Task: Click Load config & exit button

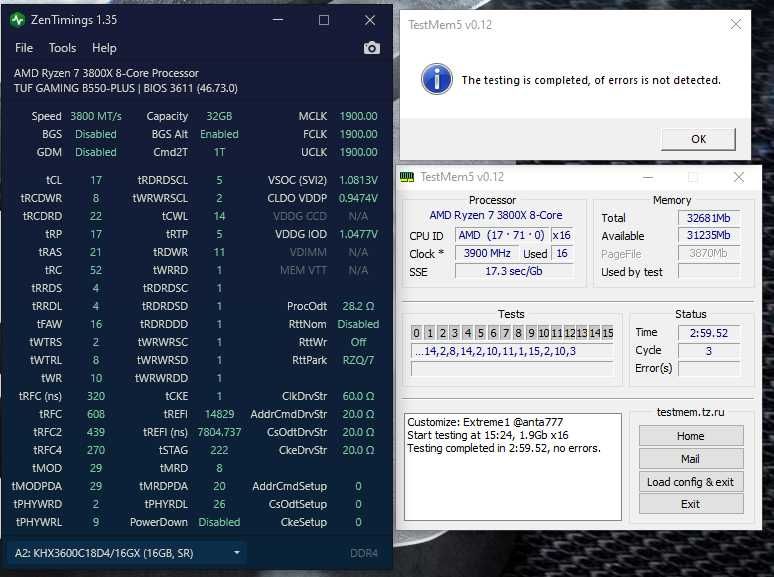Action: pyautogui.click(x=691, y=482)
